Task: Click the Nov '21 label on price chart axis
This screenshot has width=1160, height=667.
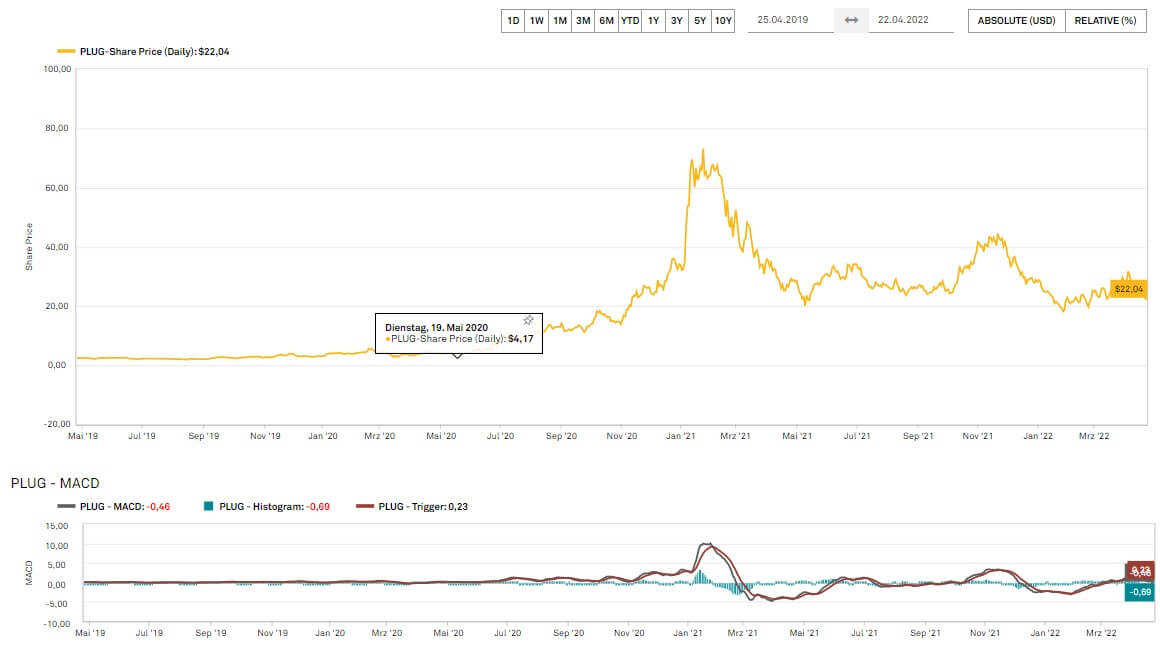Action: [978, 436]
